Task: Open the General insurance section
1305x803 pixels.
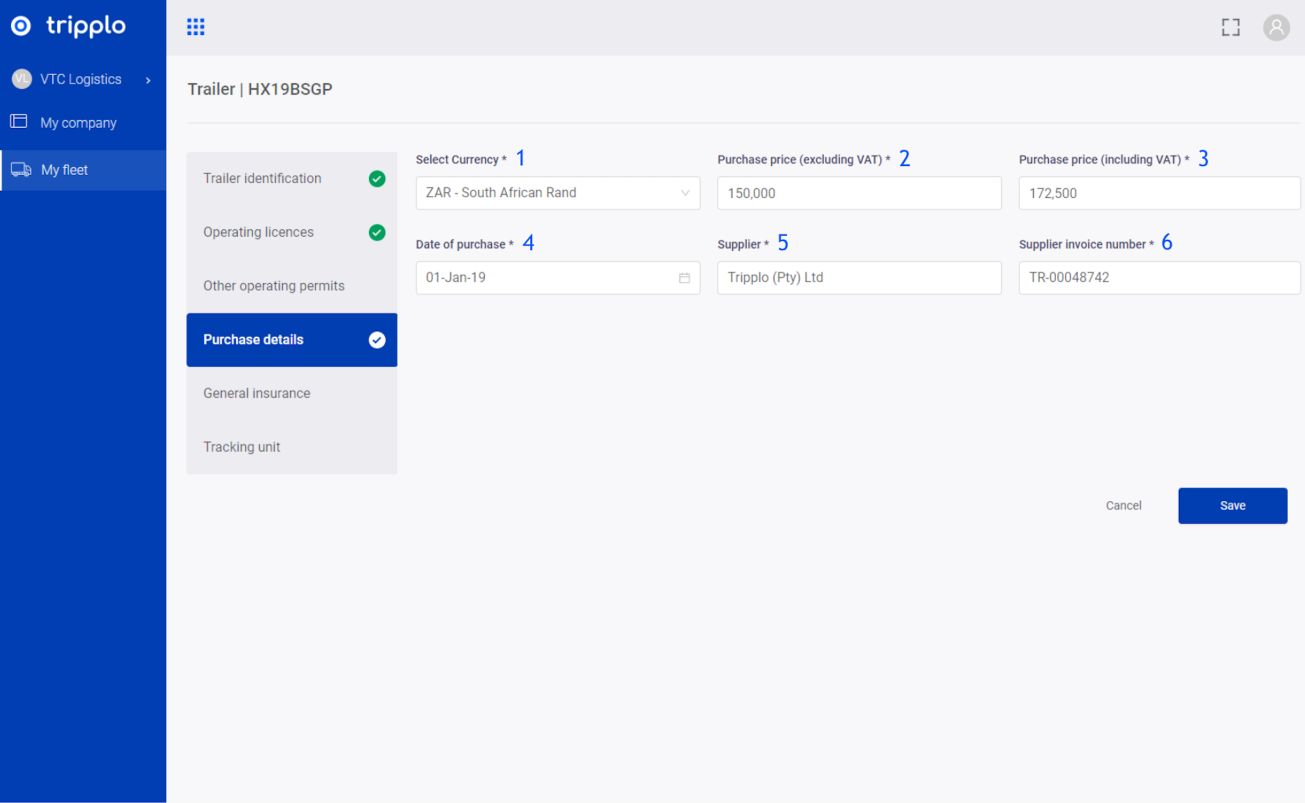Action: tap(257, 393)
